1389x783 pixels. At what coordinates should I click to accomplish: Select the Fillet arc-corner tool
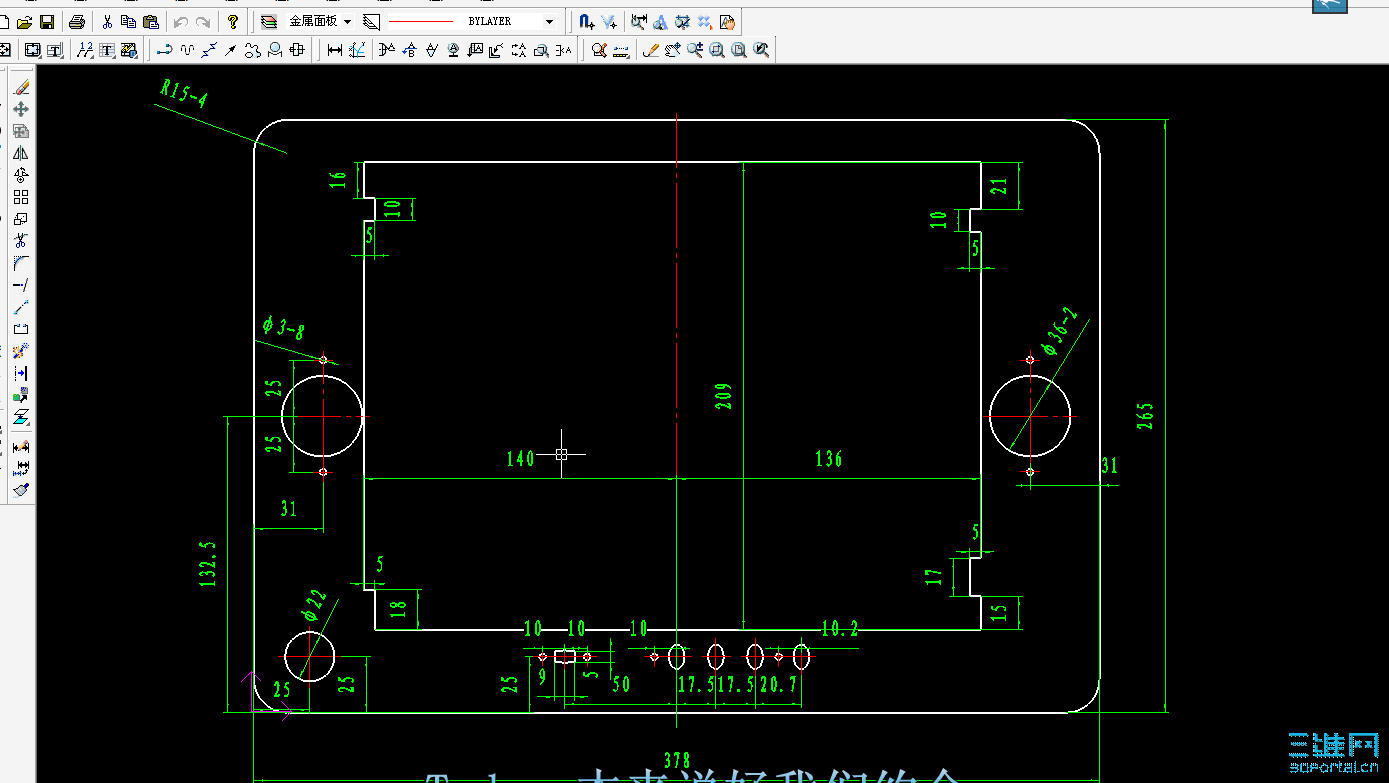21,263
